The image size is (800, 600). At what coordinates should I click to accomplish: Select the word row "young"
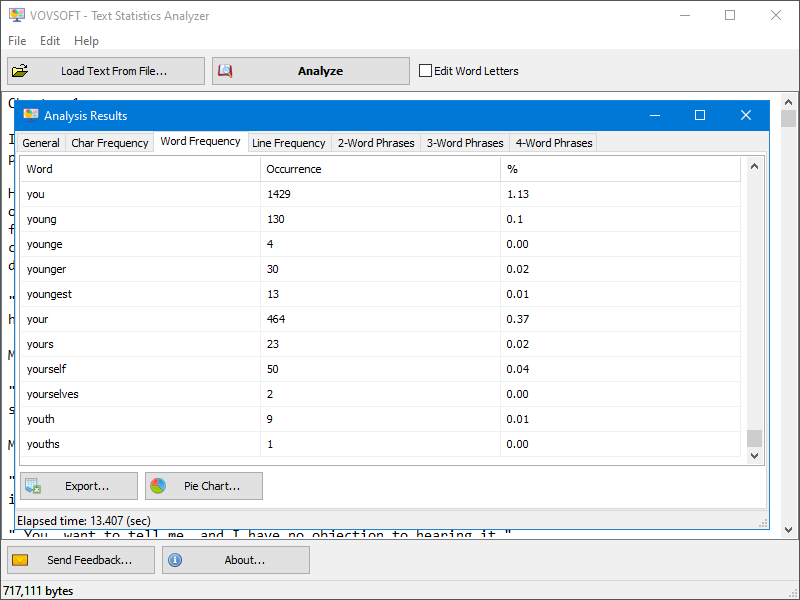pos(381,219)
